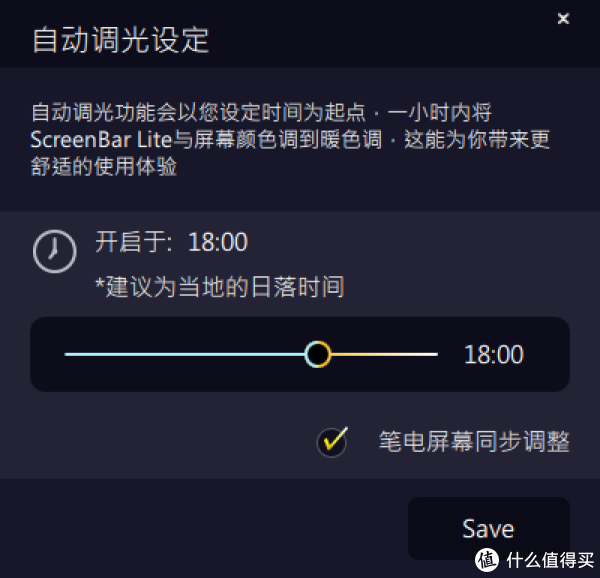Click the dark slider panel background

click(300, 379)
